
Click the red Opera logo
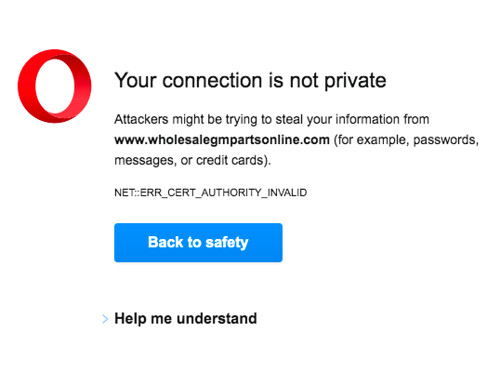(55, 86)
